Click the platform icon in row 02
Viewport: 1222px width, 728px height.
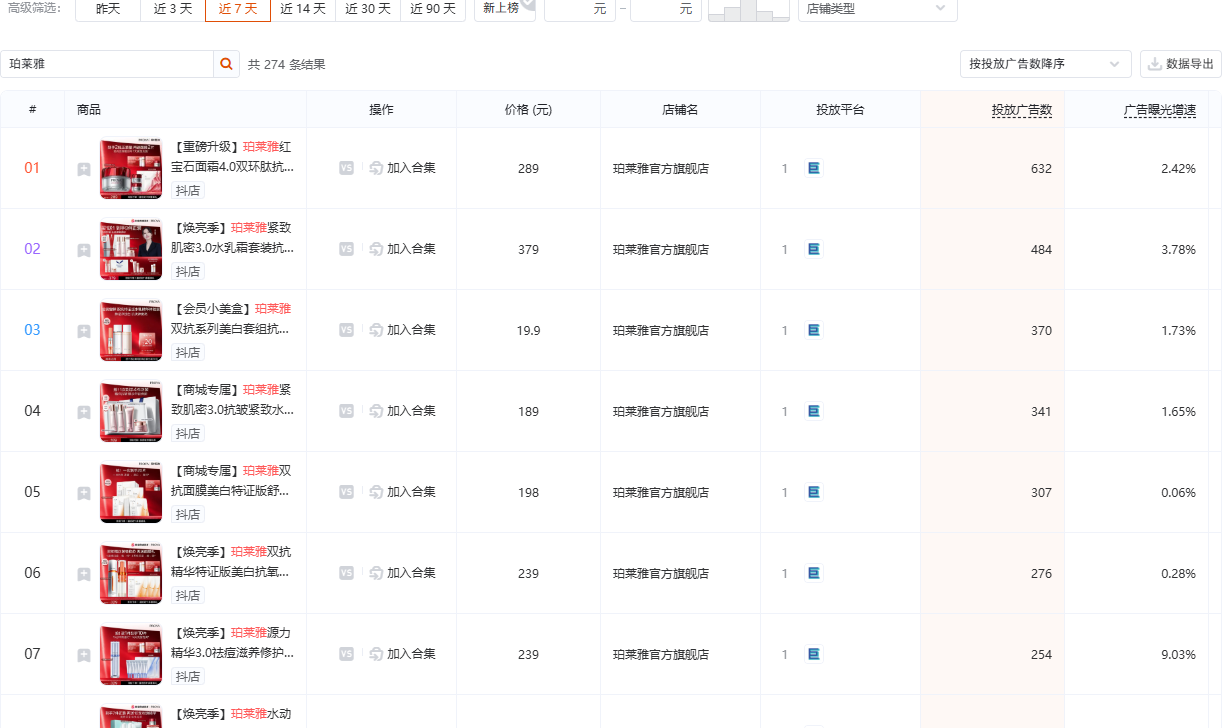click(814, 249)
